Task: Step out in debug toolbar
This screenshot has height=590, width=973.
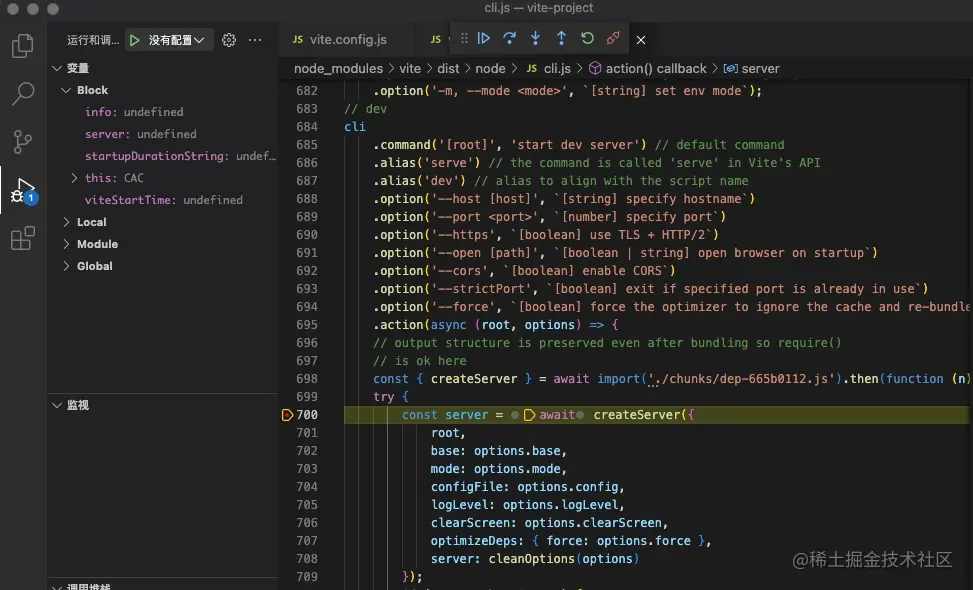Action: (561, 38)
